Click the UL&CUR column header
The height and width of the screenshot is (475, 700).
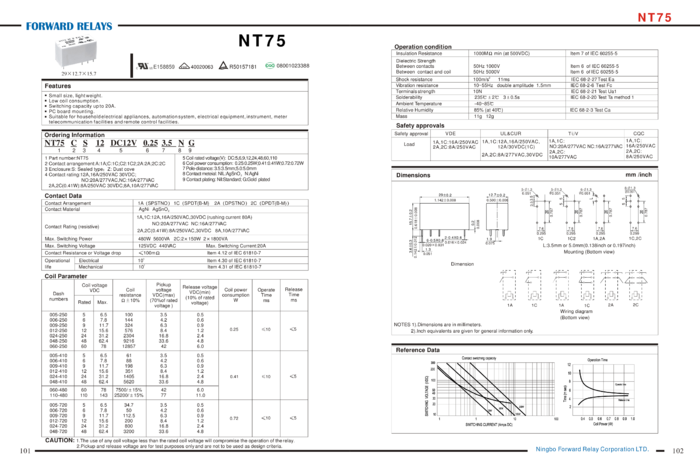511,133
